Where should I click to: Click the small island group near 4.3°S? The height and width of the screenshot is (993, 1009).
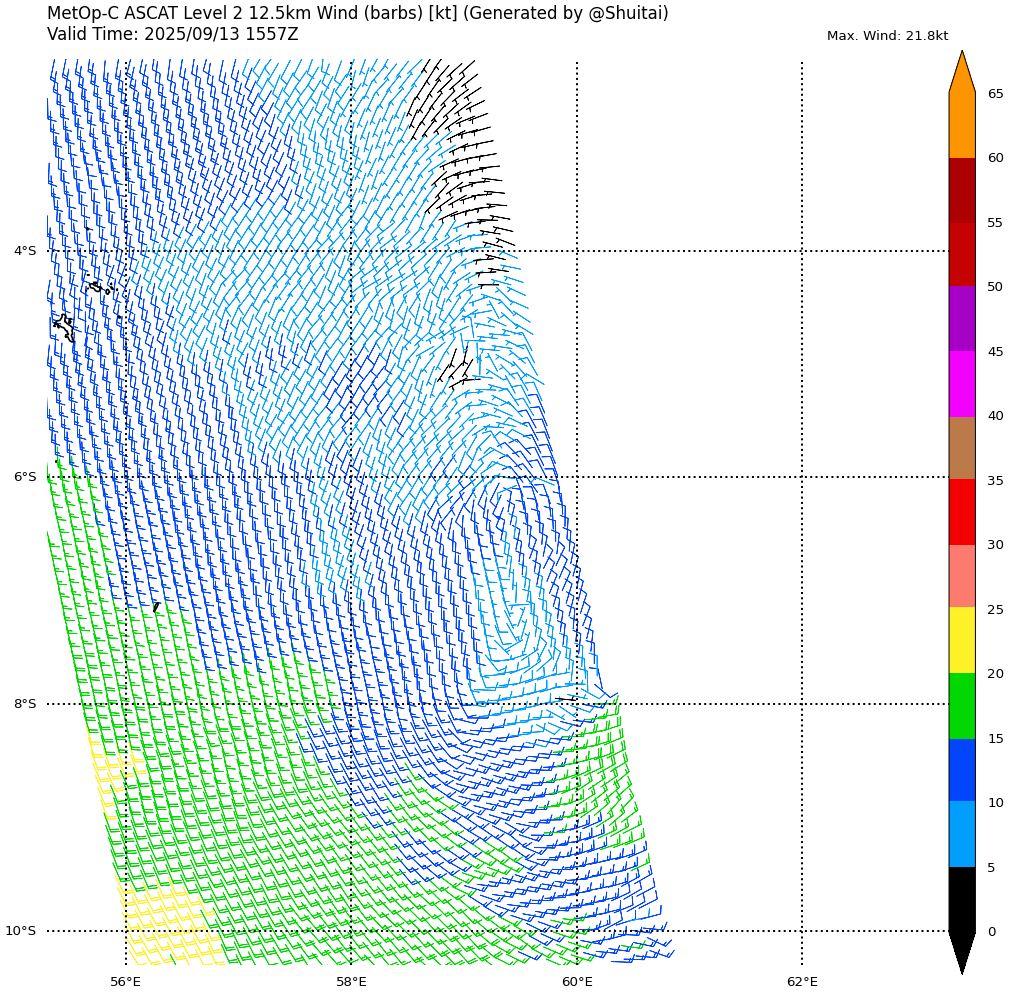click(x=100, y=286)
